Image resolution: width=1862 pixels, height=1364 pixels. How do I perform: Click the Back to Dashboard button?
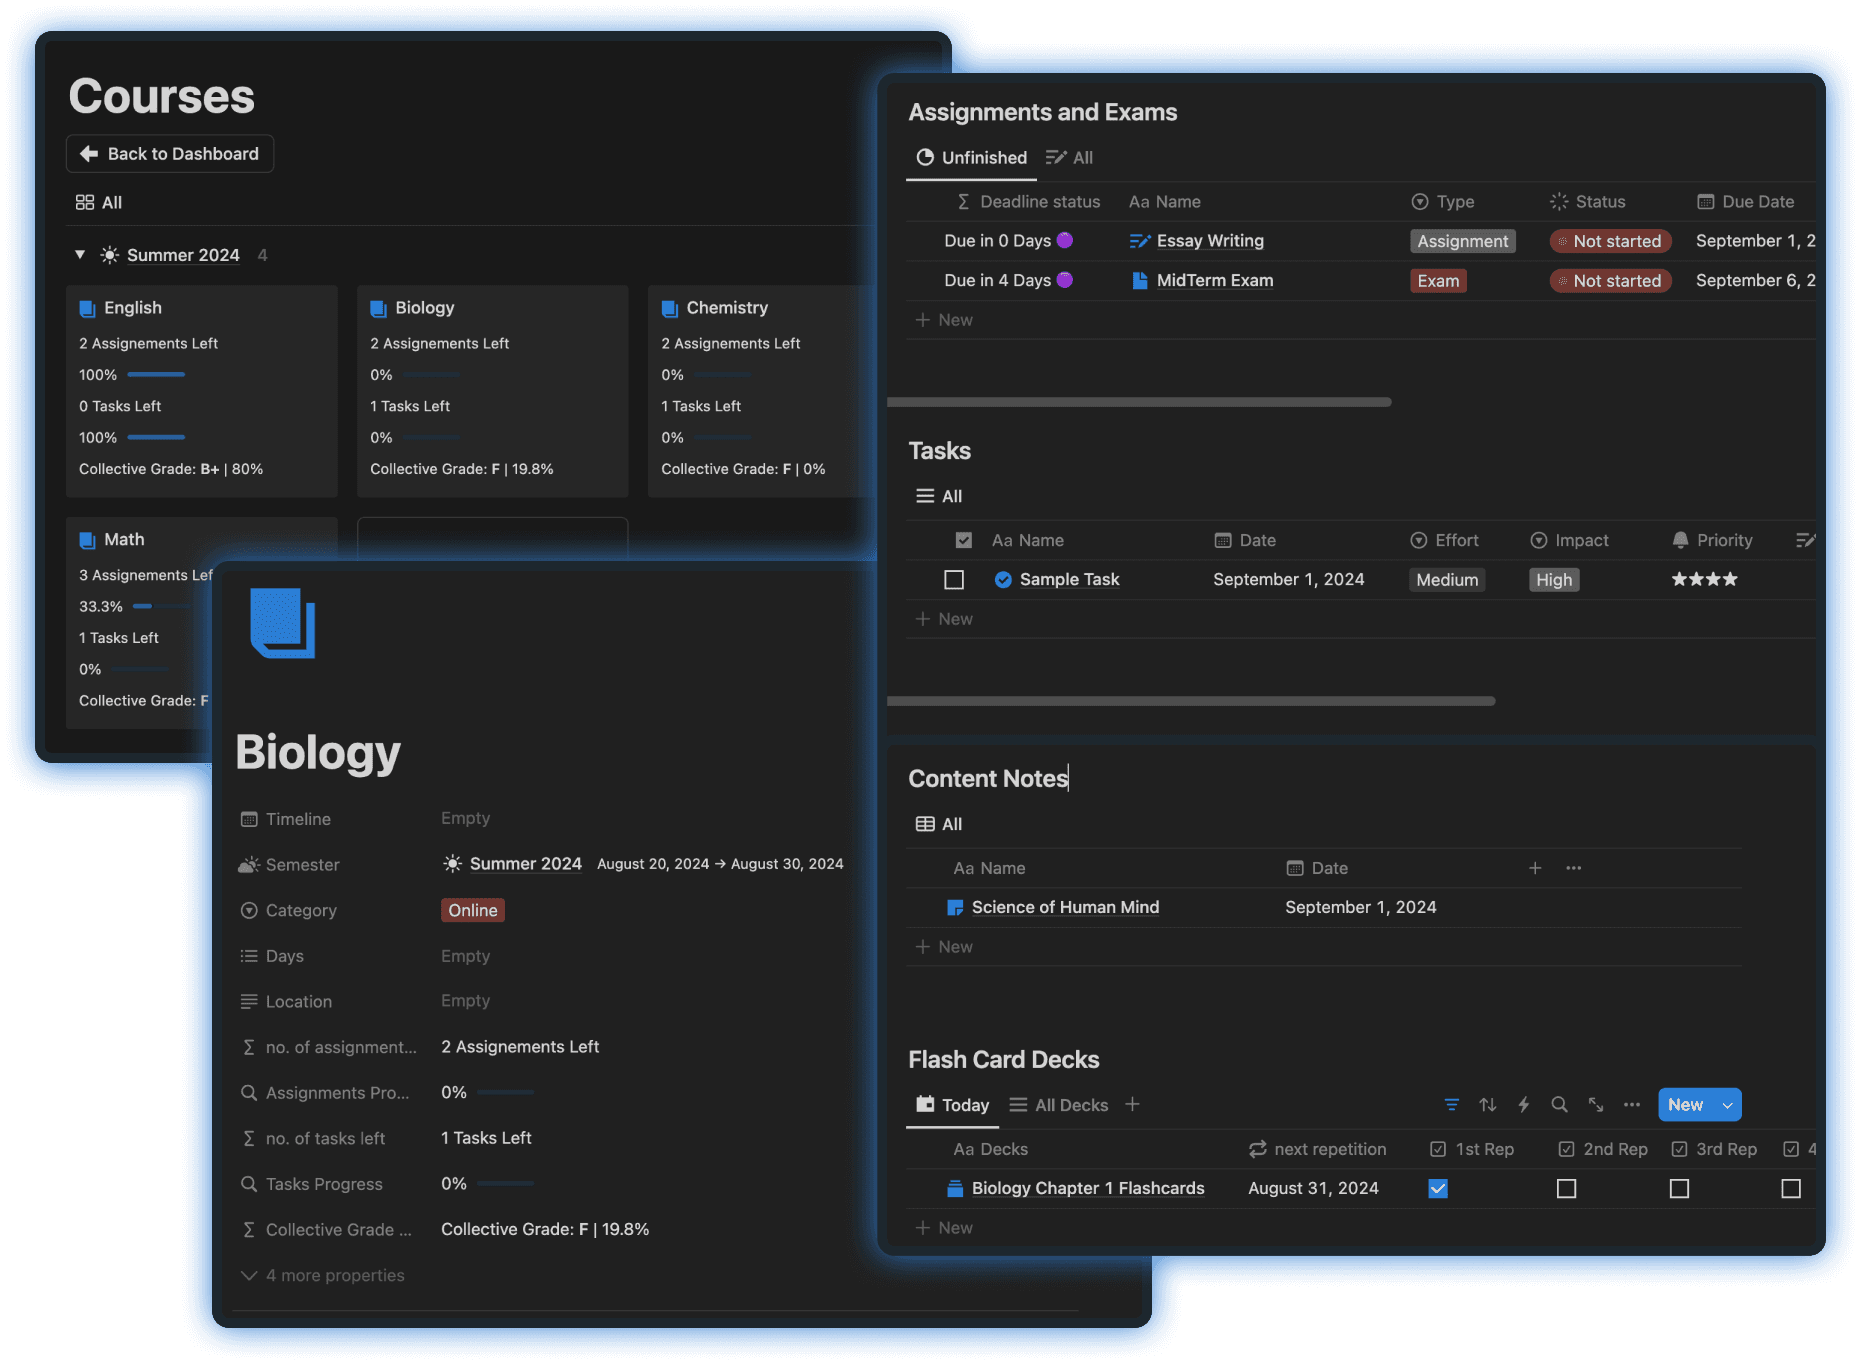click(169, 153)
